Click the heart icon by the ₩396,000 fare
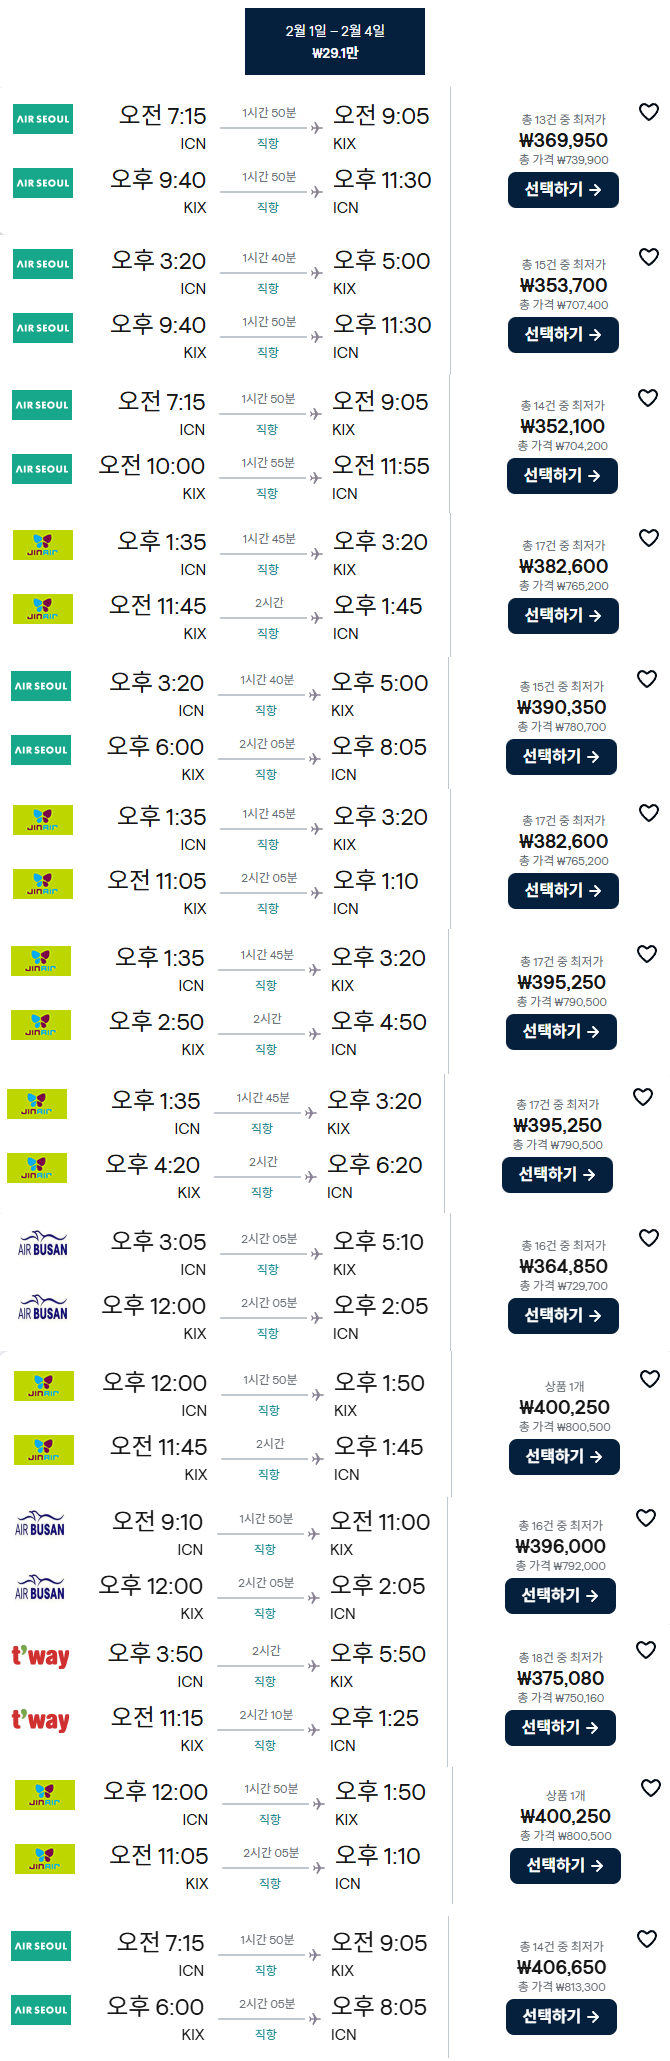Image resolution: width=670 pixels, height=2061 pixels. coord(647,1518)
